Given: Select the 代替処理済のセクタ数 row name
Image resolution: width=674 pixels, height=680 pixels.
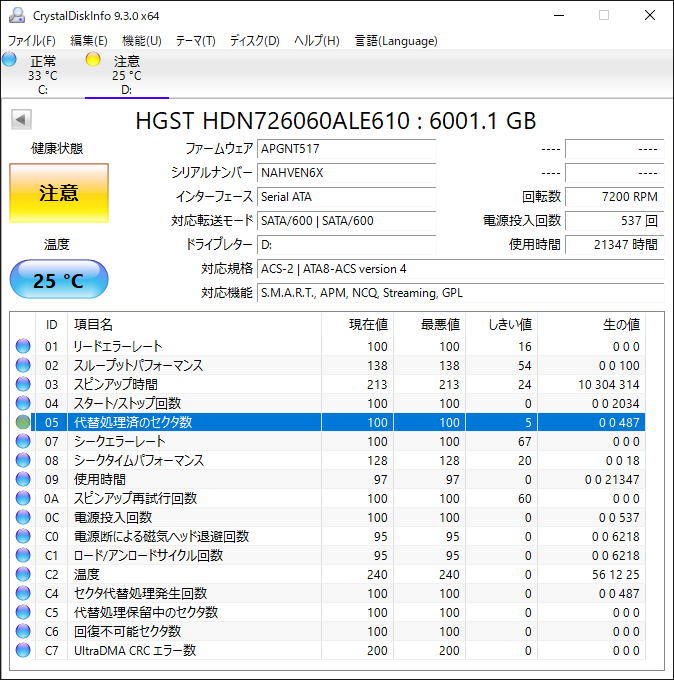Looking at the screenshot, I should pos(133,422).
